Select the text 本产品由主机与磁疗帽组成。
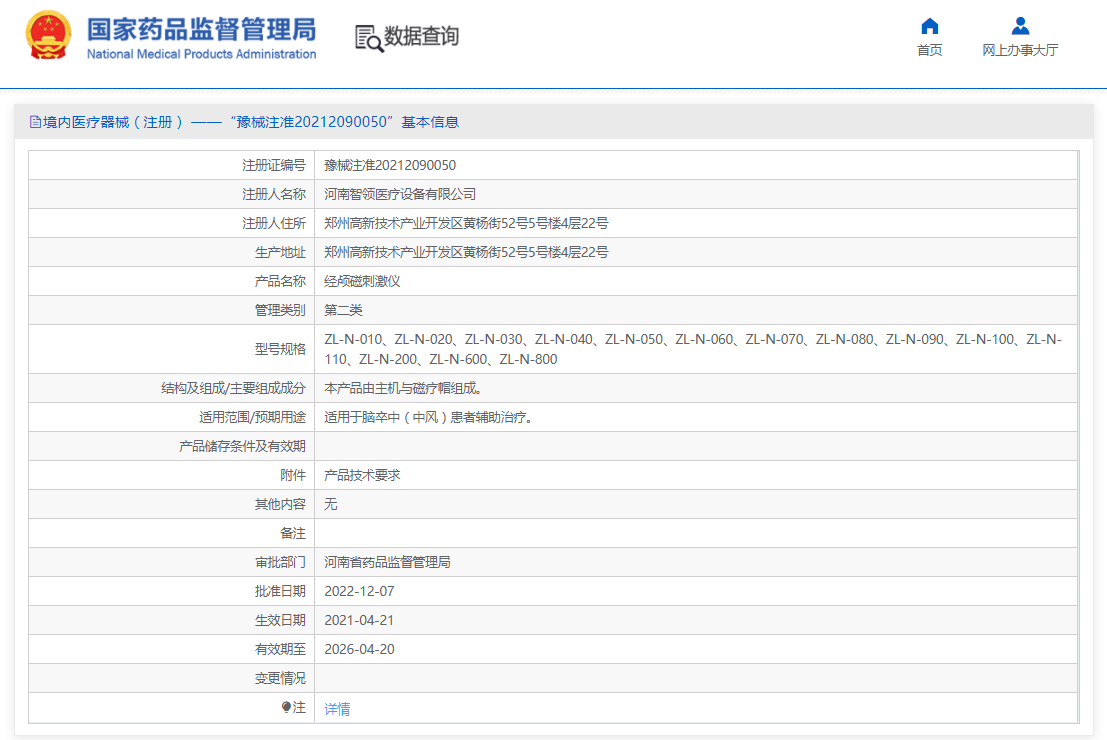Image resolution: width=1107 pixels, height=740 pixels. click(x=403, y=388)
